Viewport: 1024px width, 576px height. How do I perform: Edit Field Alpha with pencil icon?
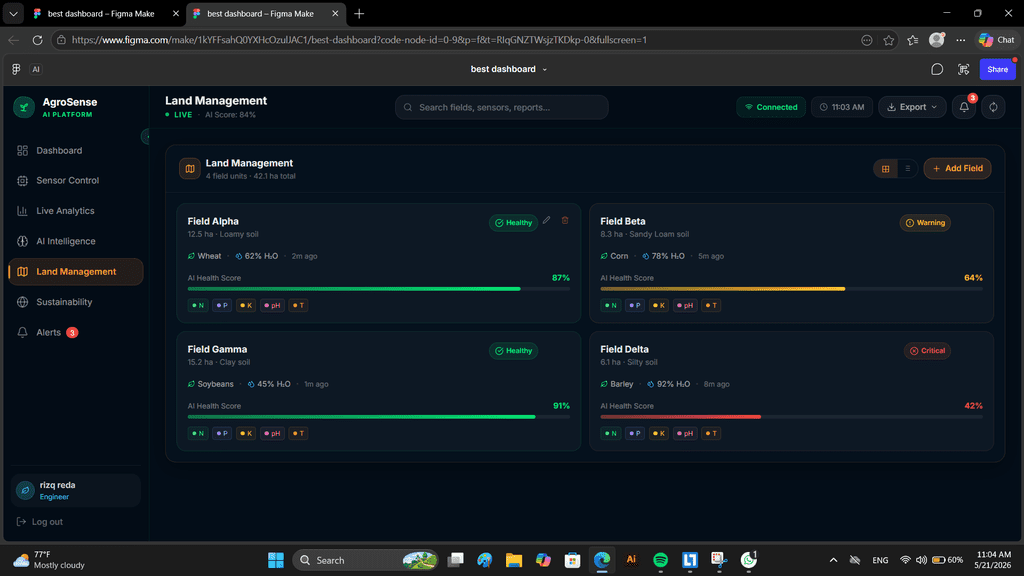coord(547,221)
